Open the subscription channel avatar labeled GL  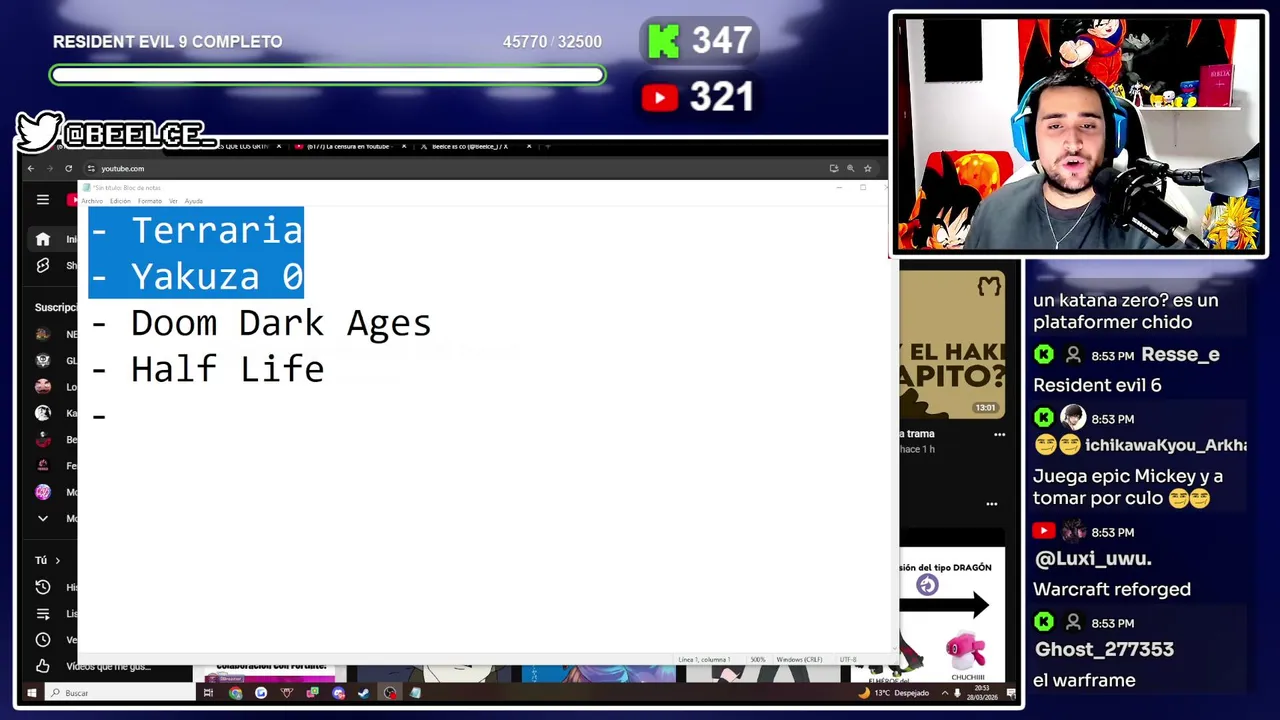point(43,360)
